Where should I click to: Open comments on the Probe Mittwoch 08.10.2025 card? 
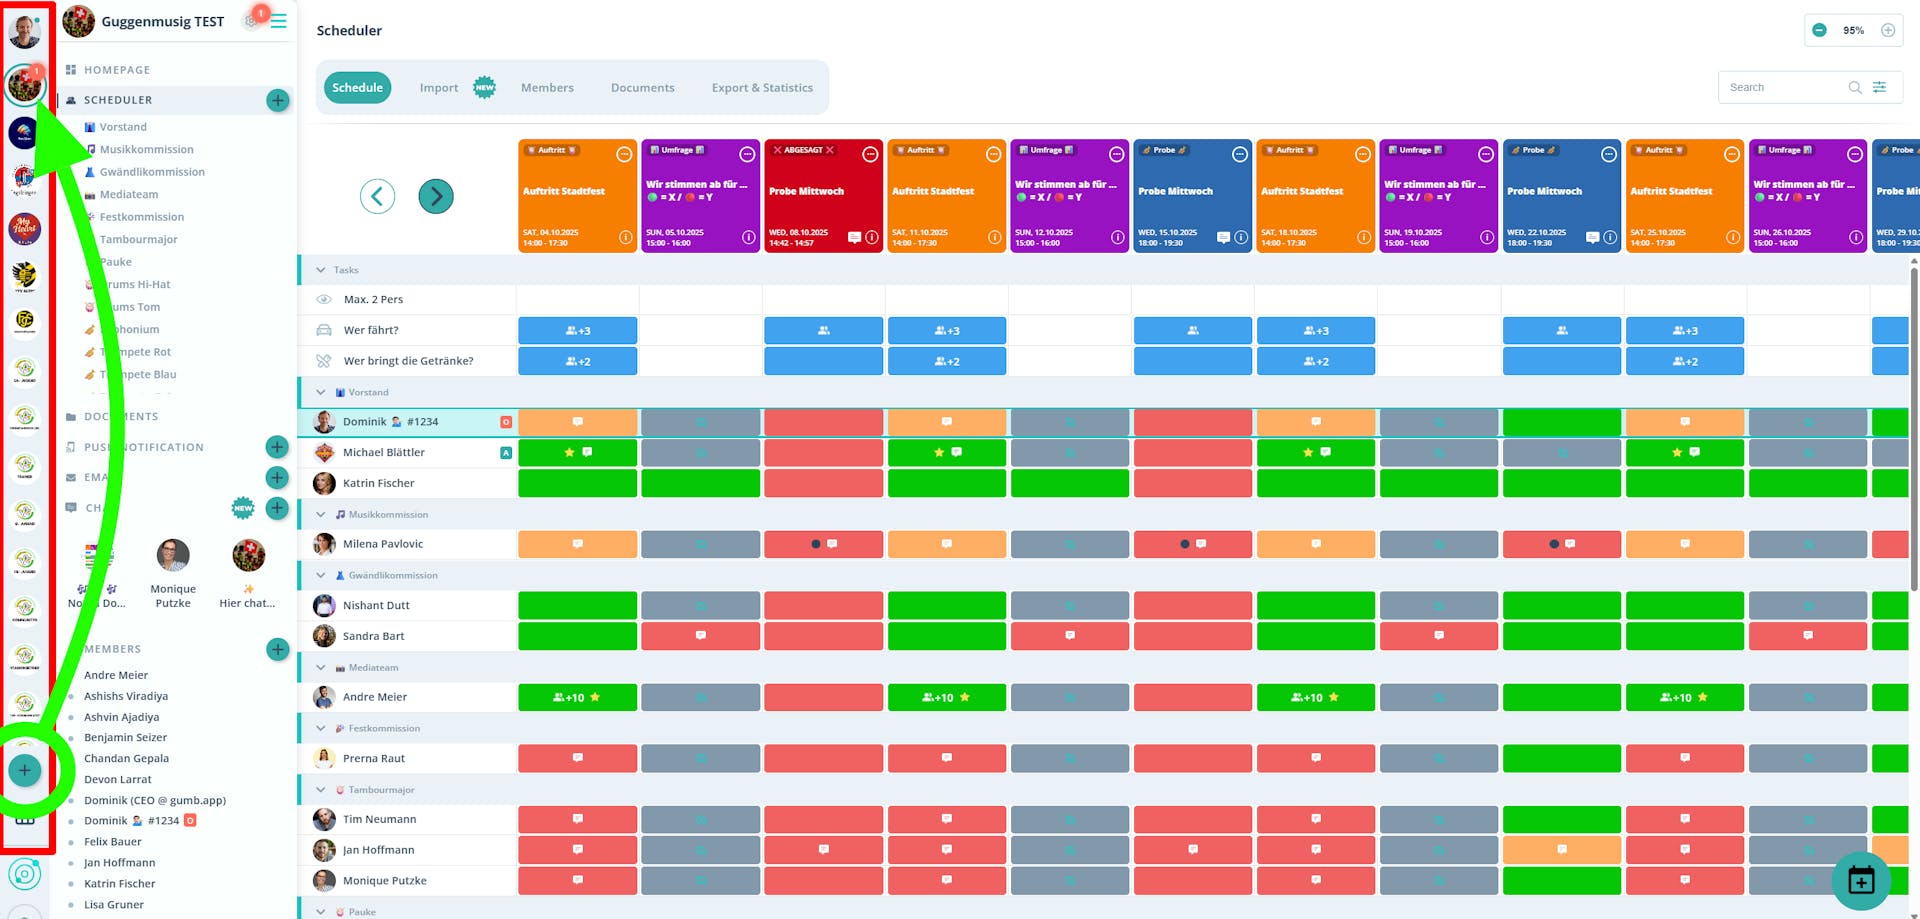tap(854, 237)
